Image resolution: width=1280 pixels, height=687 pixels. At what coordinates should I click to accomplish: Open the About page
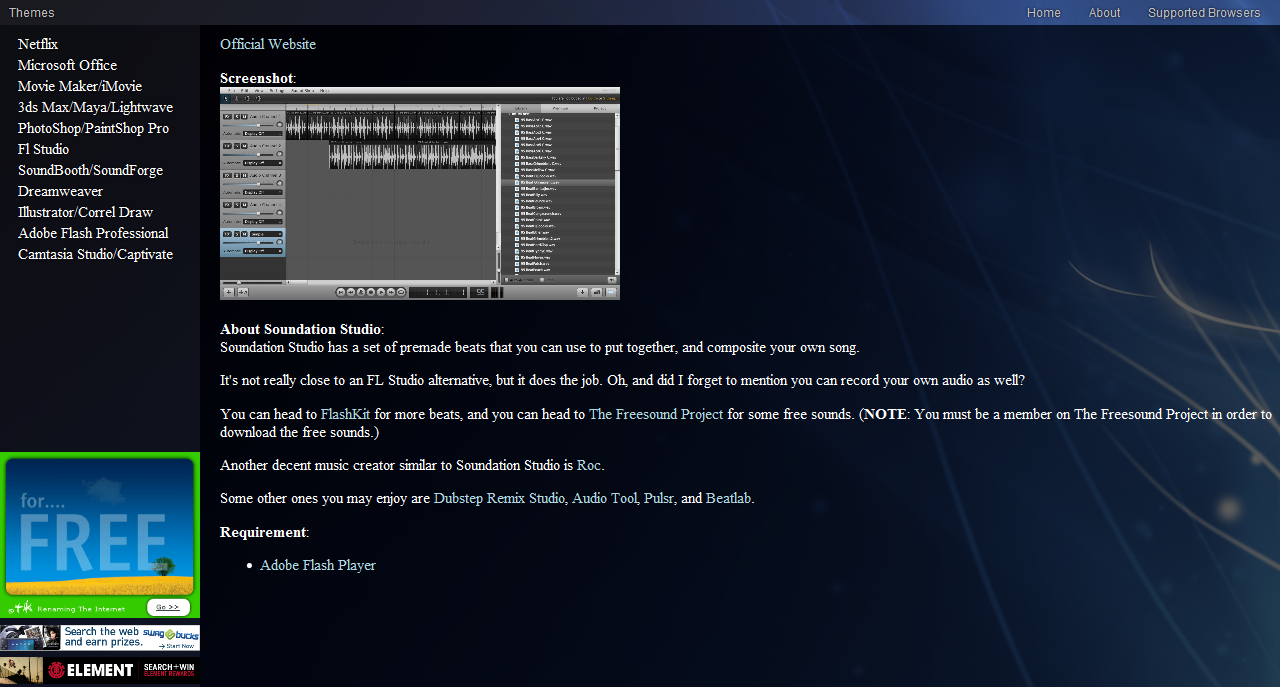point(1105,13)
